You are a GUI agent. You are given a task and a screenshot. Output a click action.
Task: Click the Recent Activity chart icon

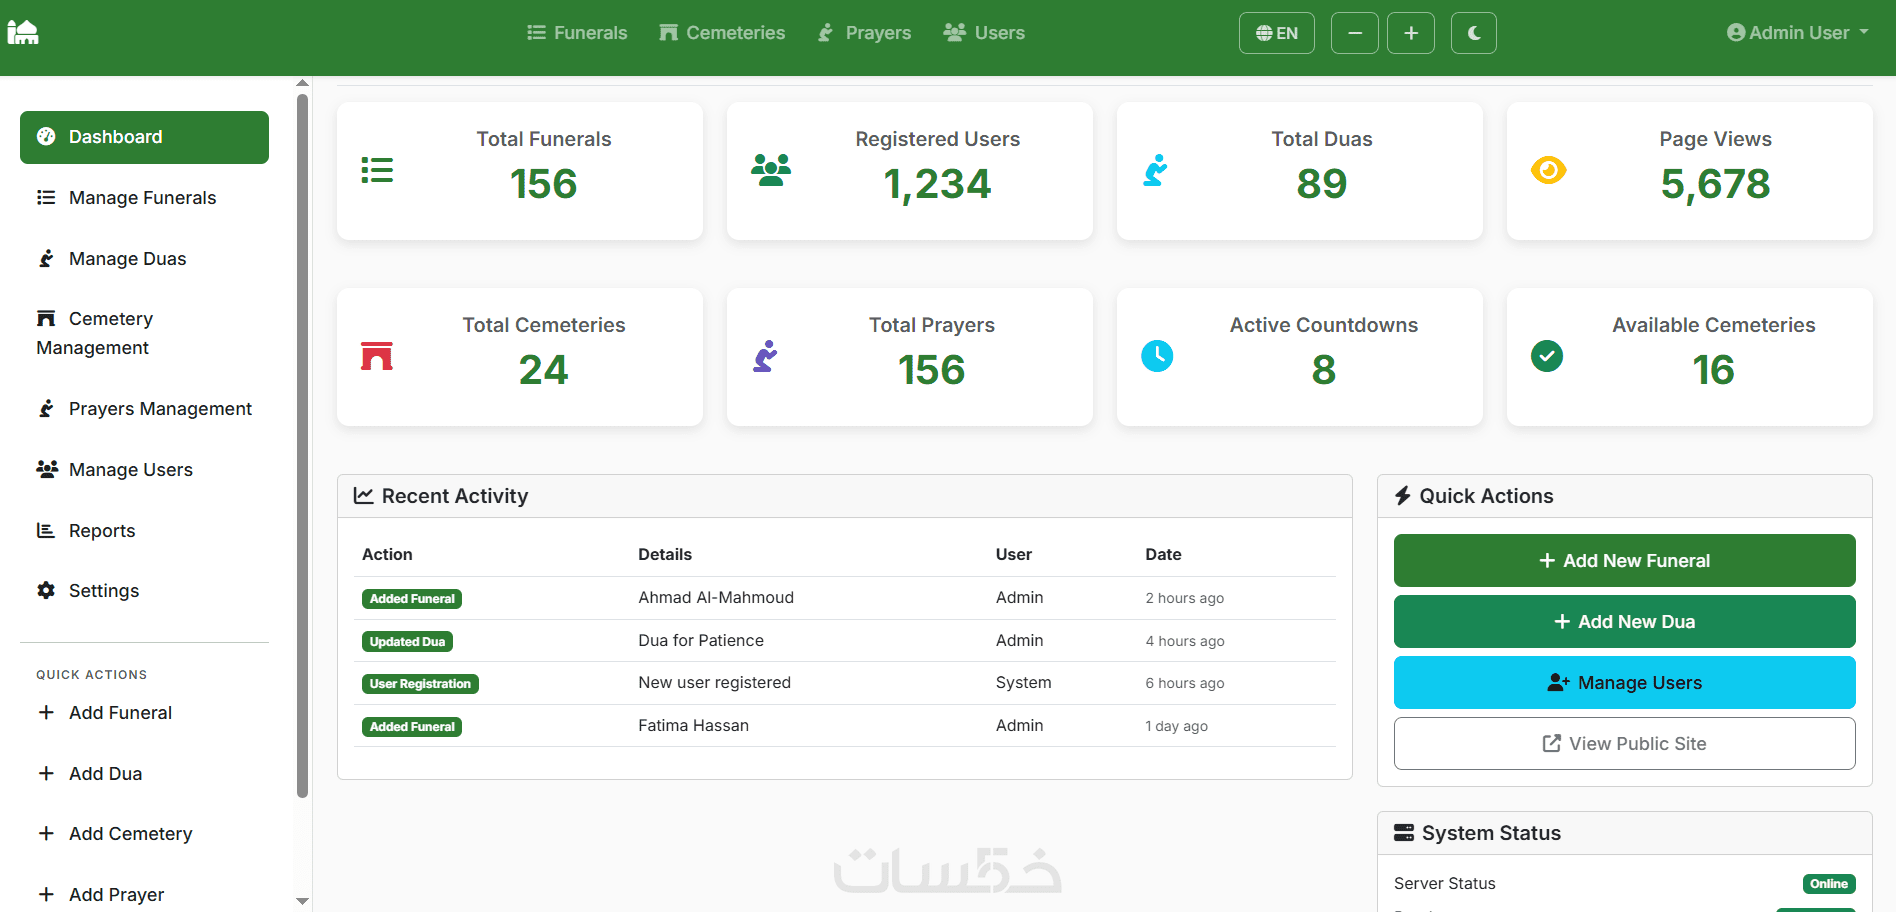coord(364,496)
